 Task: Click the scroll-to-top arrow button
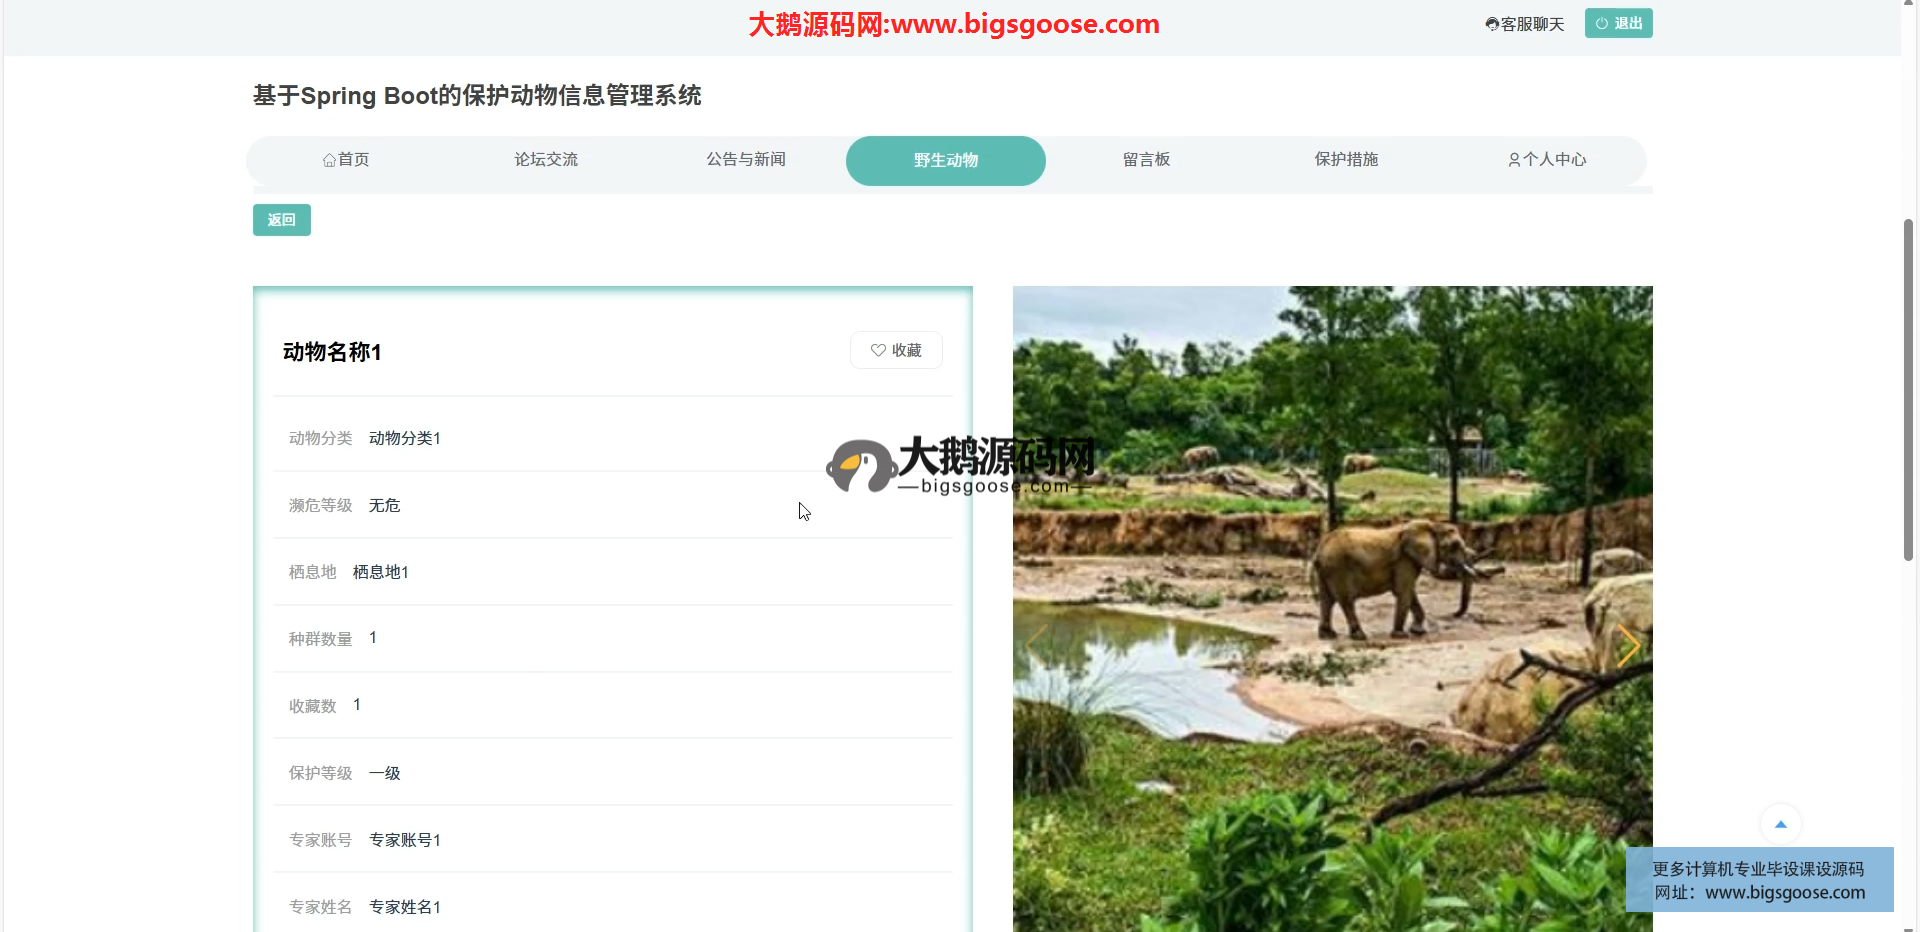[x=1780, y=824]
